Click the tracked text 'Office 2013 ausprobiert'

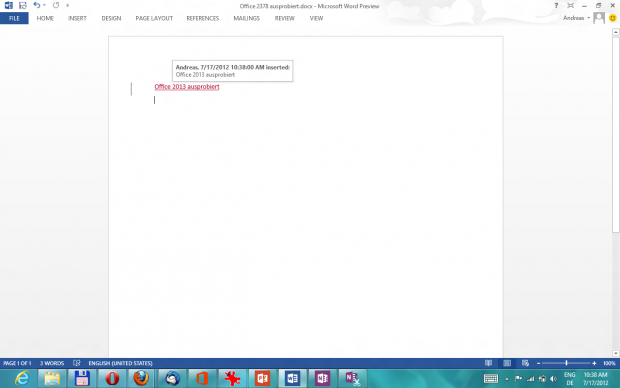(x=187, y=87)
